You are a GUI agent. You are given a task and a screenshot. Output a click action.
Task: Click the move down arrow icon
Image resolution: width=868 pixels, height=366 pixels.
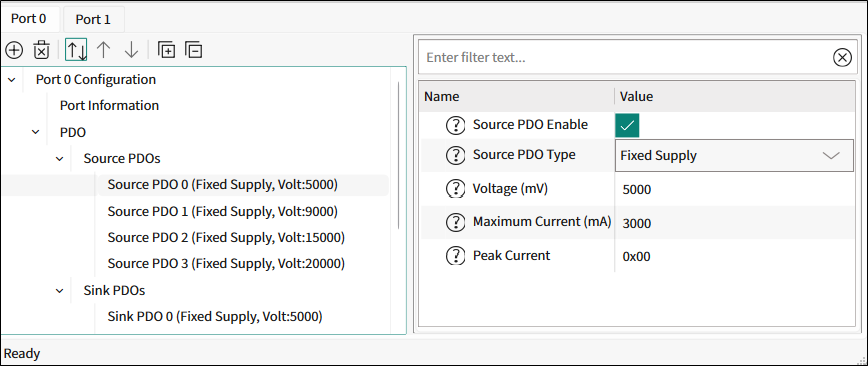(x=131, y=50)
